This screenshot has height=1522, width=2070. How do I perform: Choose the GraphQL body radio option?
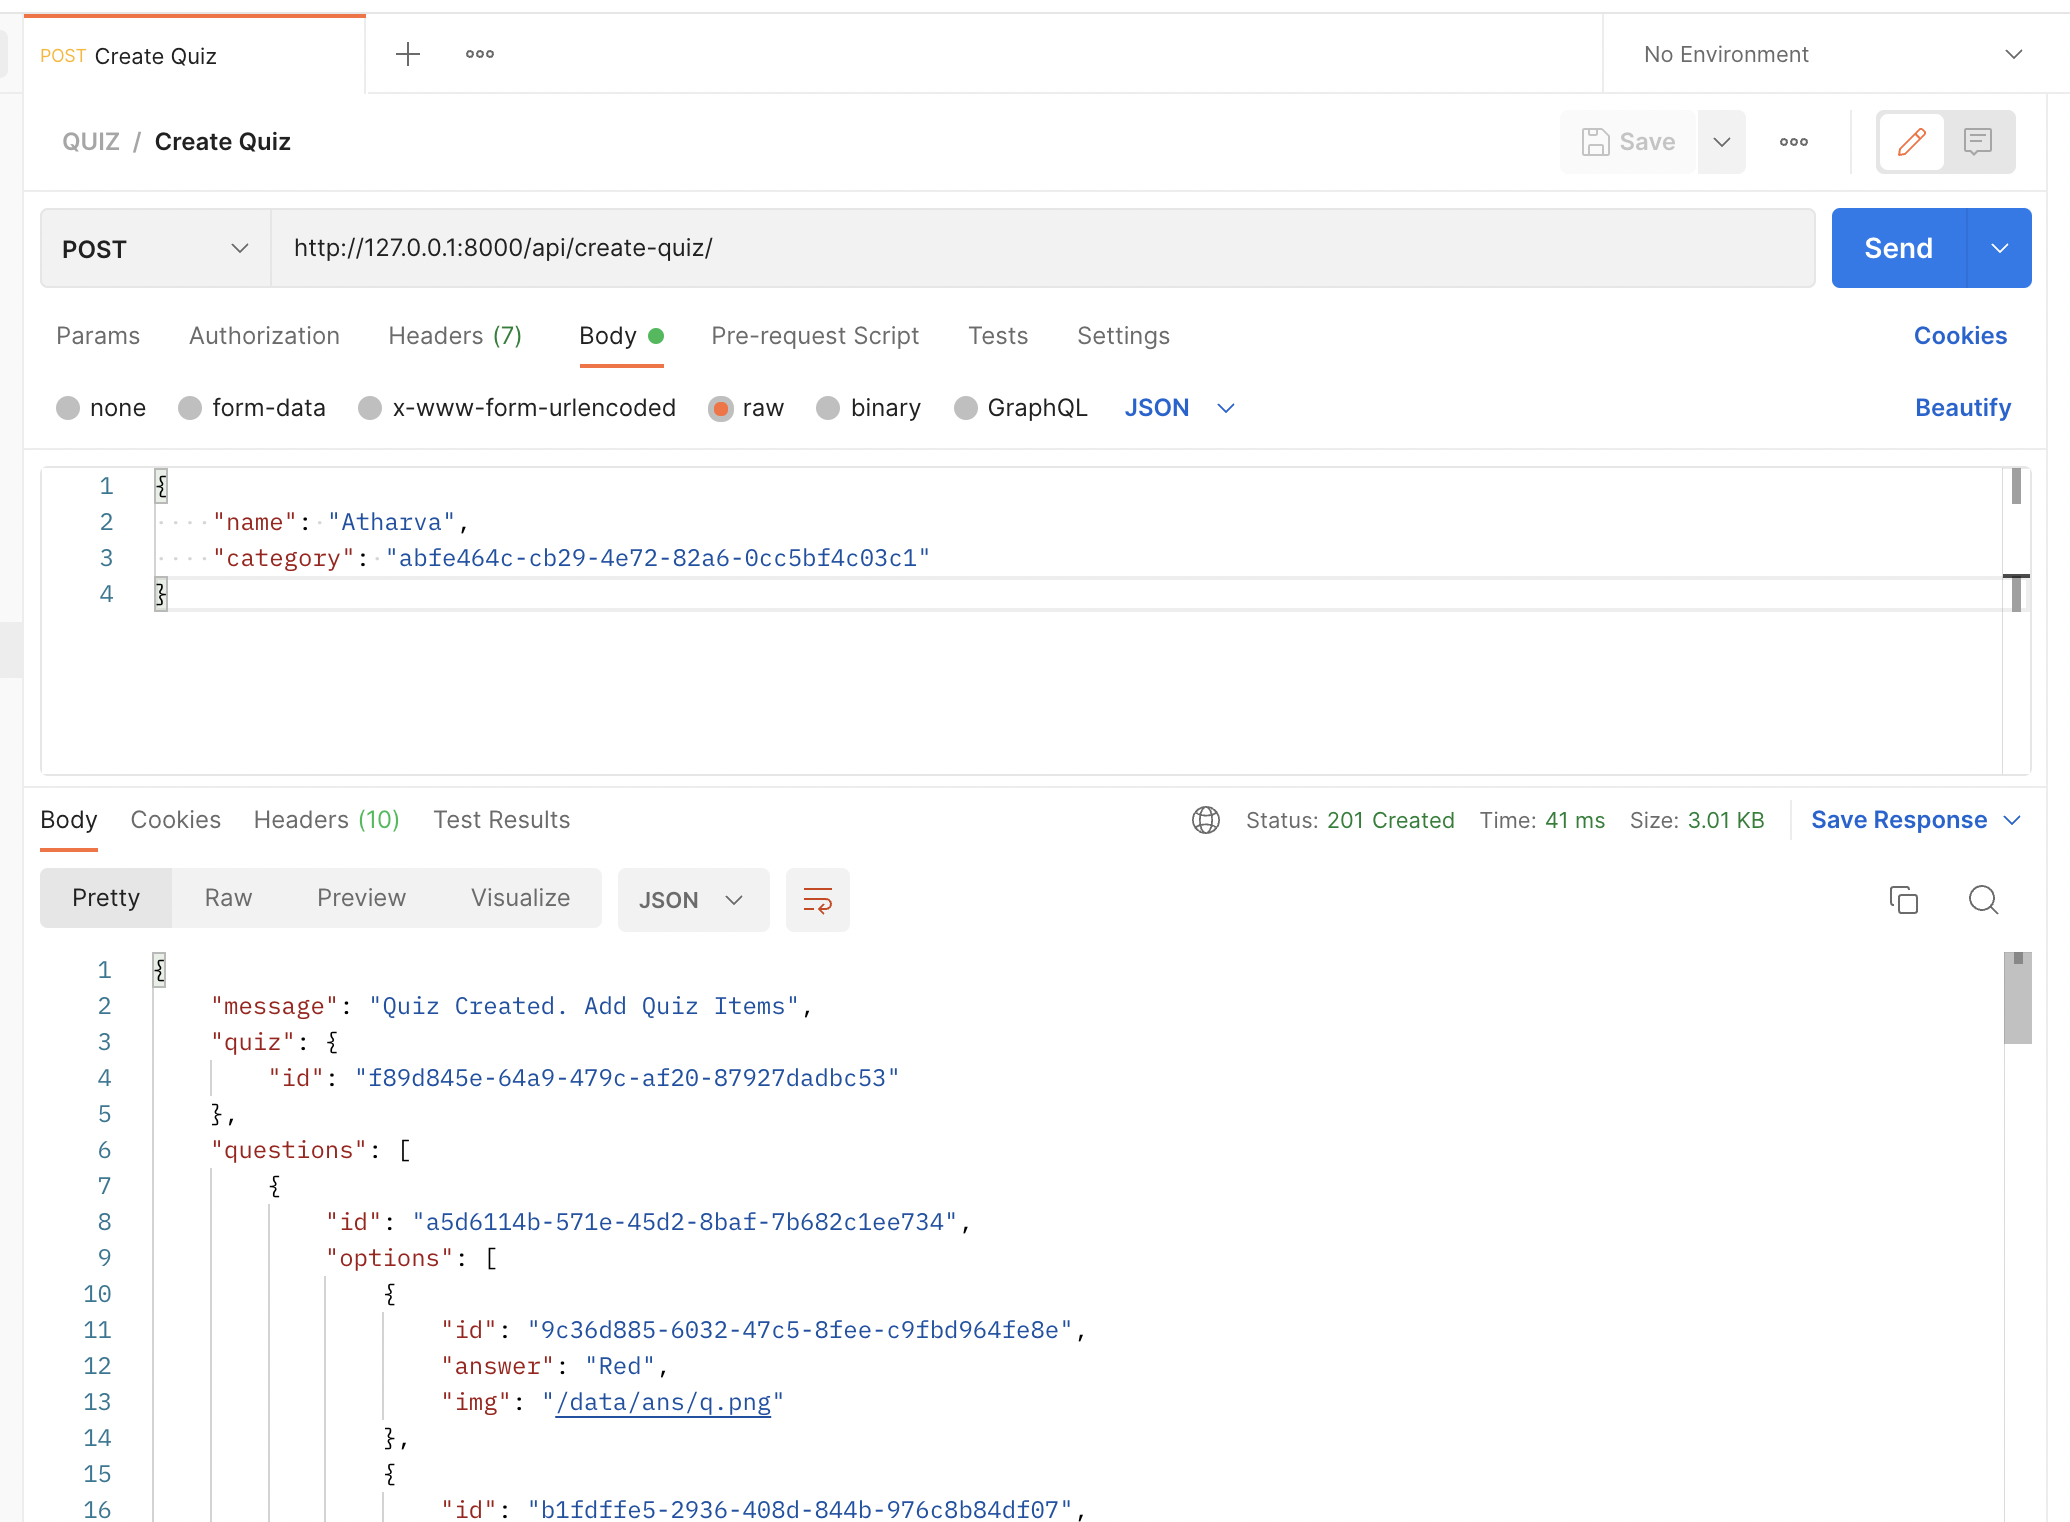pos(965,408)
